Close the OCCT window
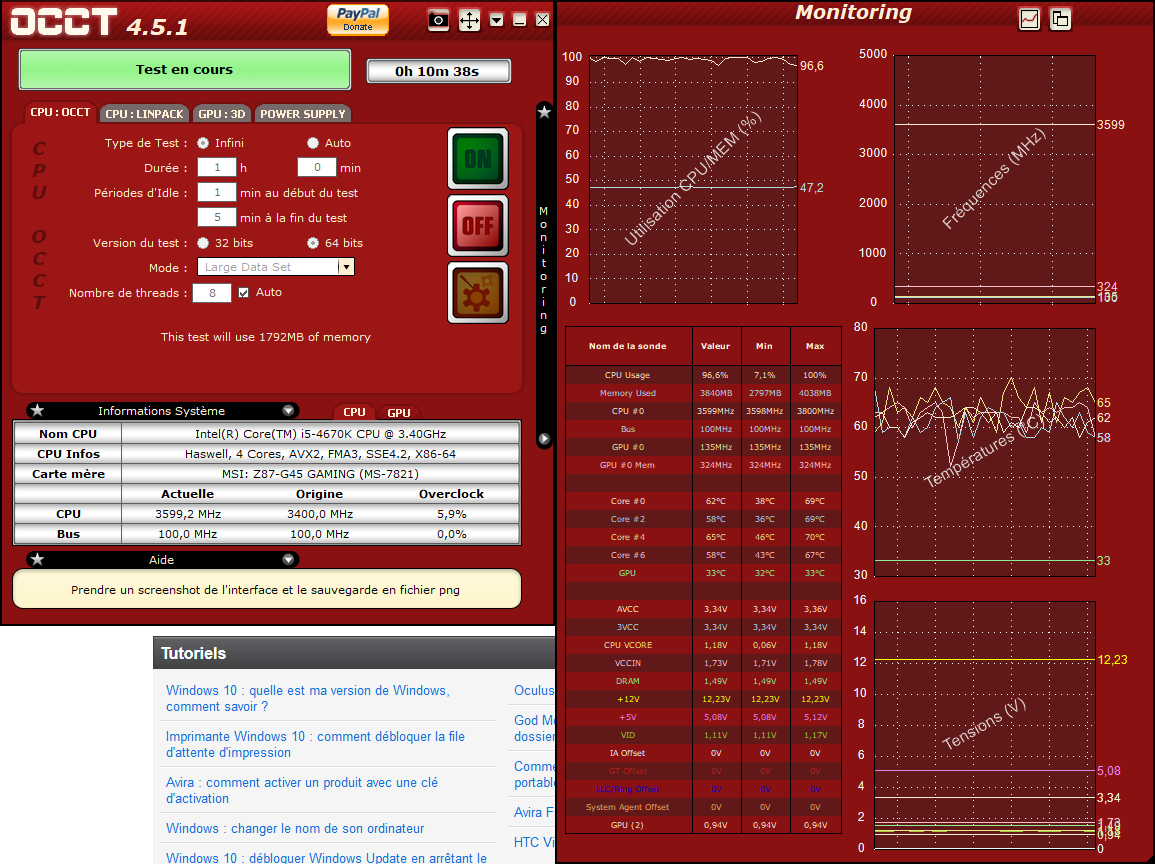This screenshot has height=864, width=1155. point(542,20)
